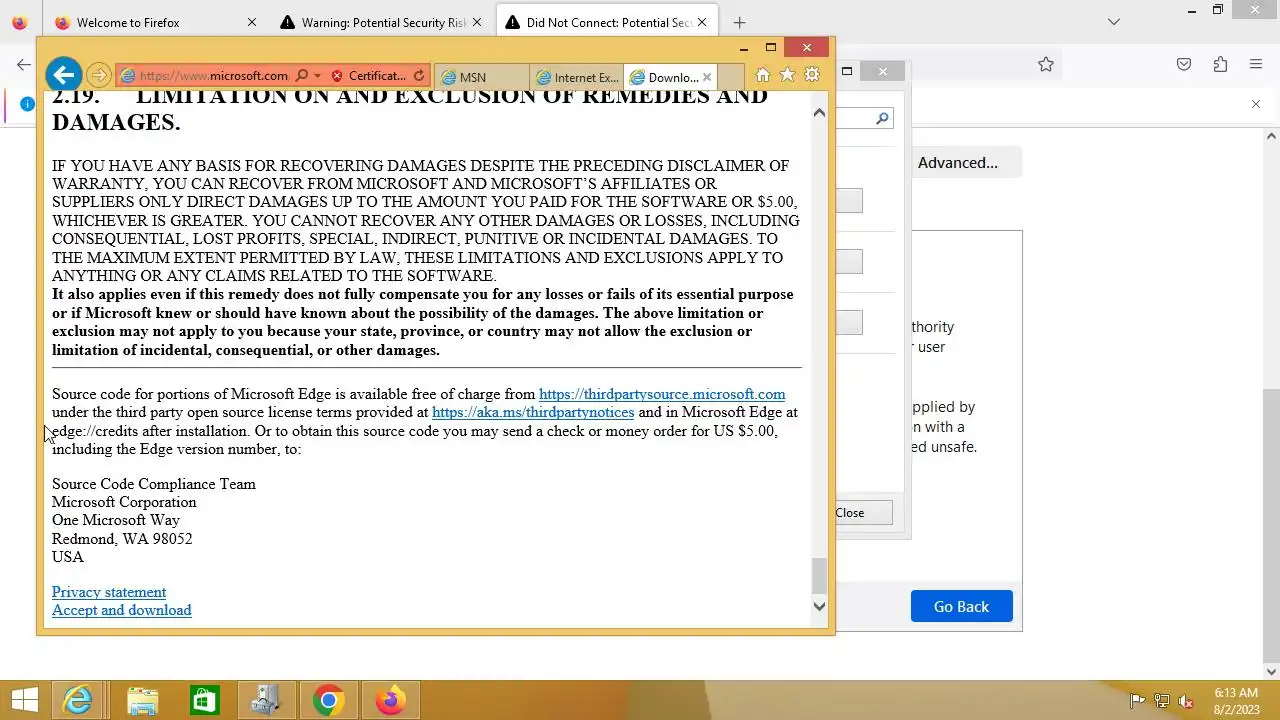The width and height of the screenshot is (1280, 720).
Task: Open Firefox application hamburger menu
Action: (1256, 64)
